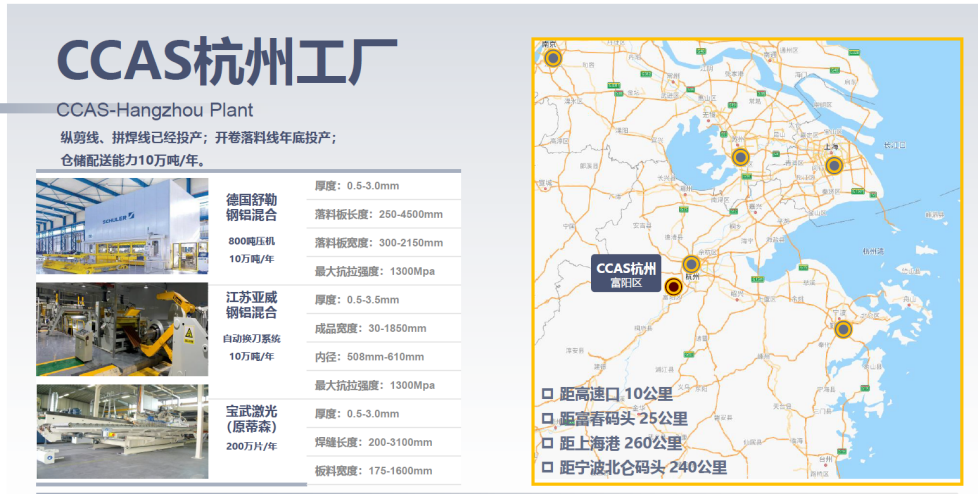Open the laser welding line photo
The image size is (978, 495).
(122, 431)
